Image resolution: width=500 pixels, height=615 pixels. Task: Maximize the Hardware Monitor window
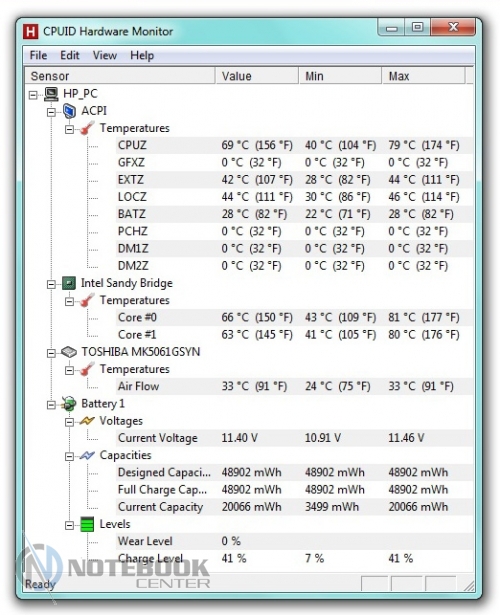coord(418,27)
